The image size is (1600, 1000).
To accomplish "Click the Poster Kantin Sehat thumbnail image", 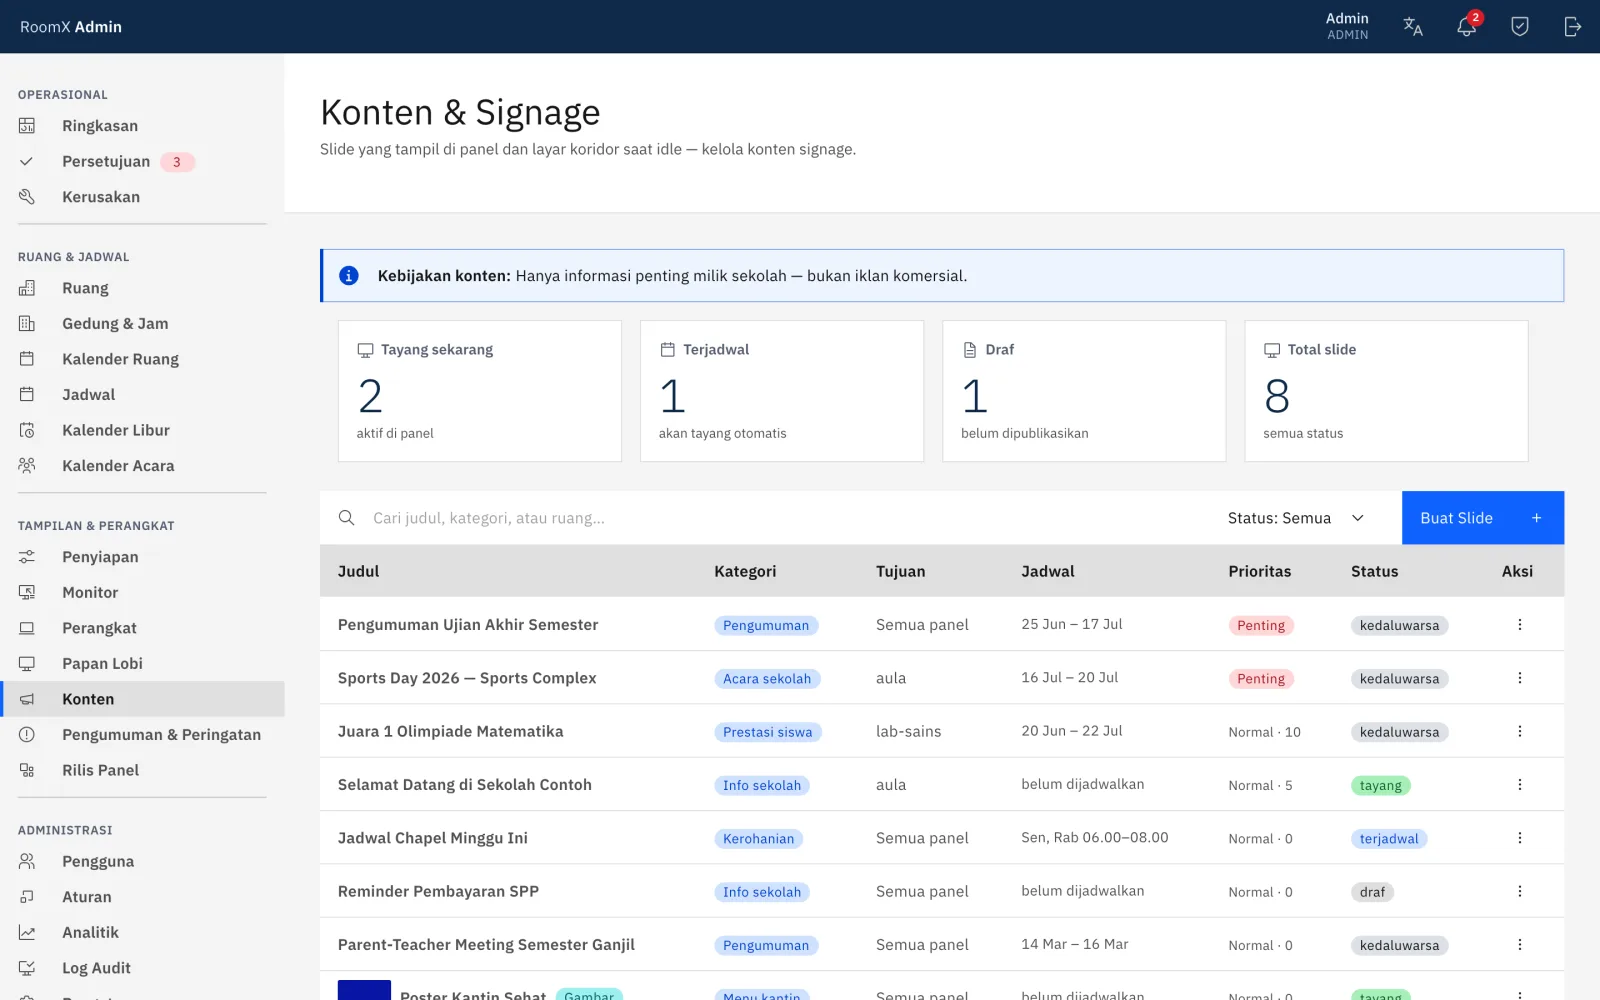I will 364,990.
